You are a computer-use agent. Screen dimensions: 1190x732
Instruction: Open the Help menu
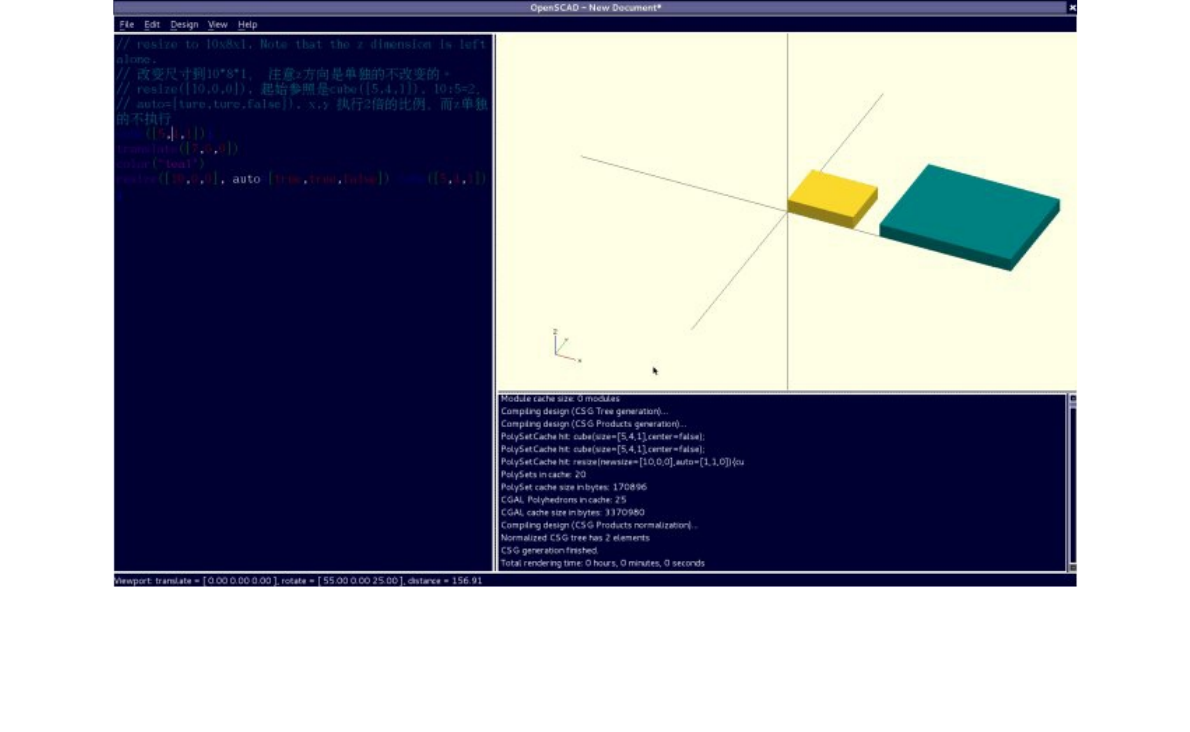[247, 24]
